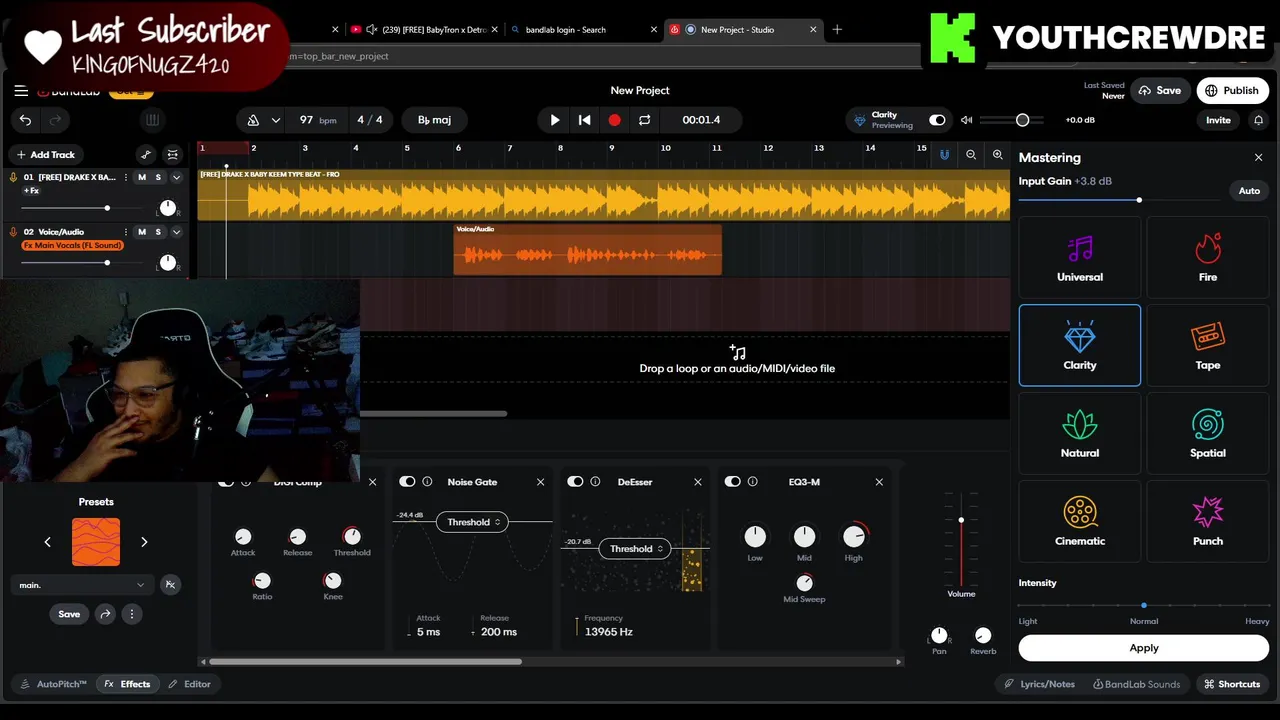Select the Natural mastering preset
Image resolution: width=1280 pixels, height=720 pixels.
[x=1080, y=434]
